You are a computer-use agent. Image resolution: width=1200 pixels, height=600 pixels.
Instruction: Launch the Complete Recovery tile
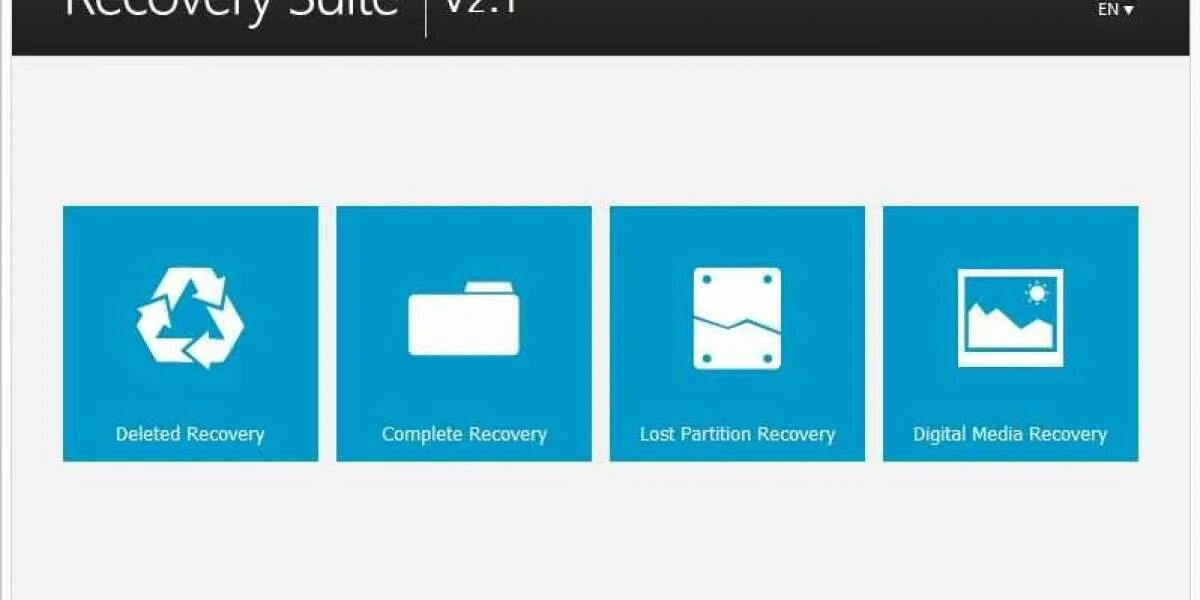coord(464,334)
